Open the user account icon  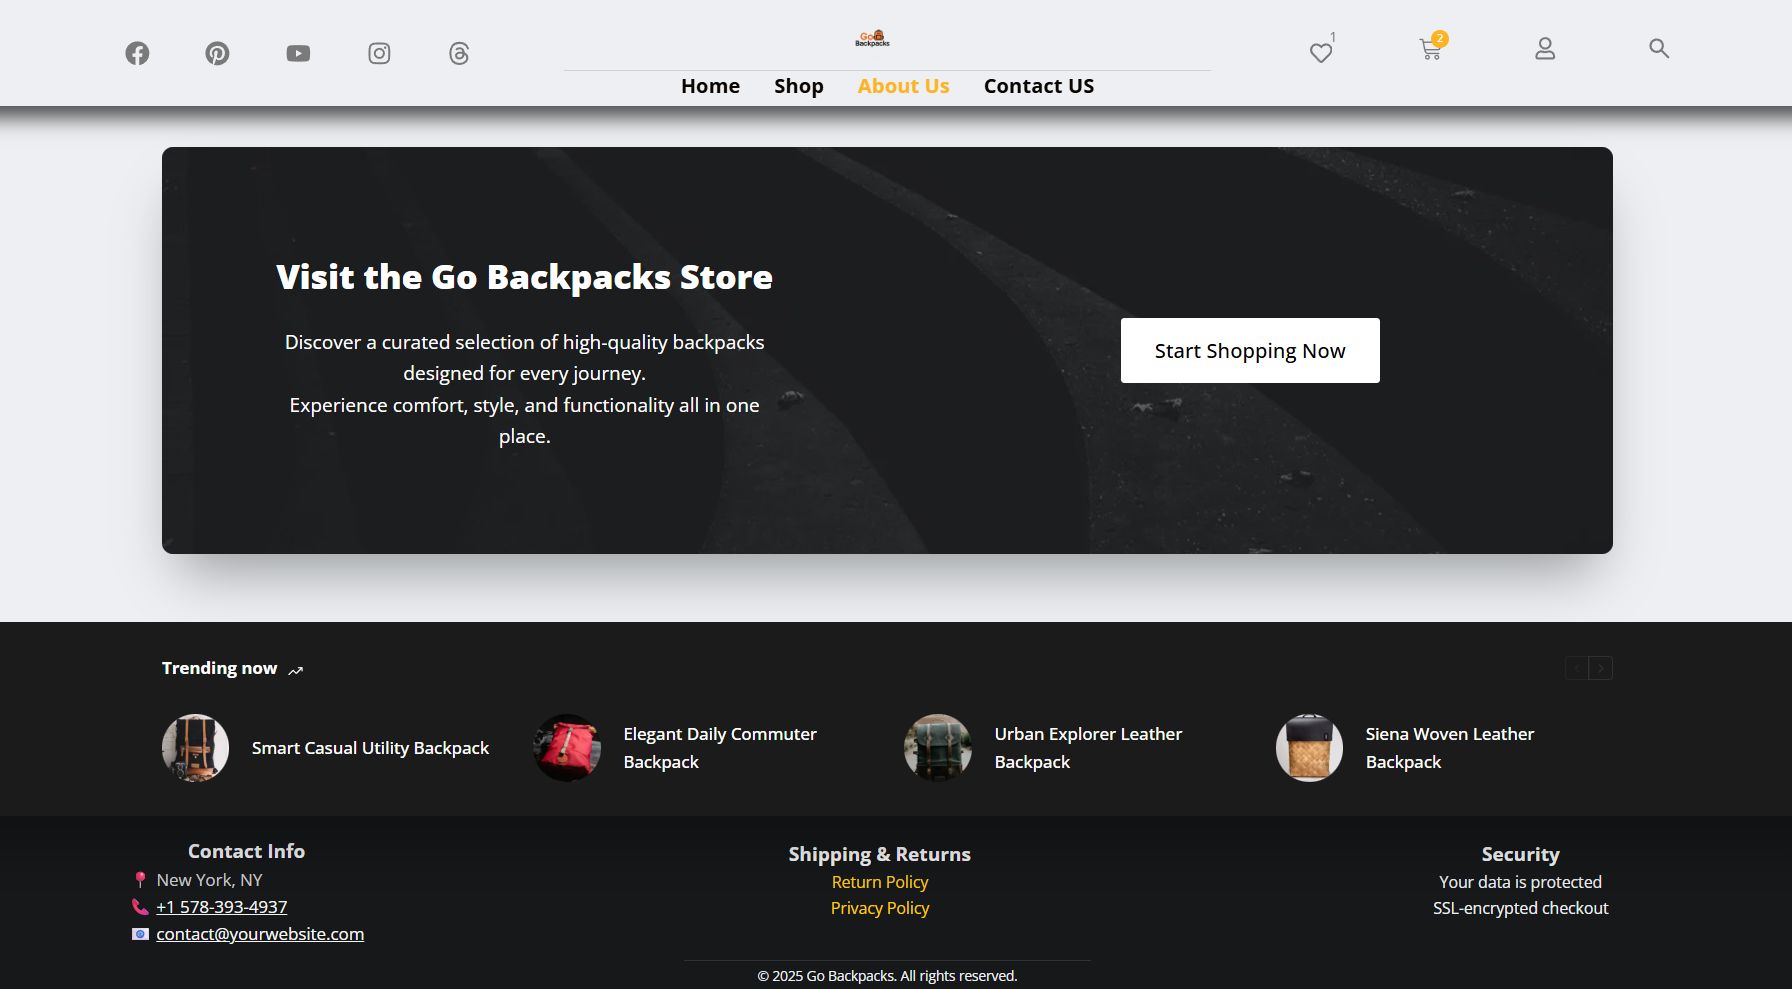click(x=1545, y=48)
